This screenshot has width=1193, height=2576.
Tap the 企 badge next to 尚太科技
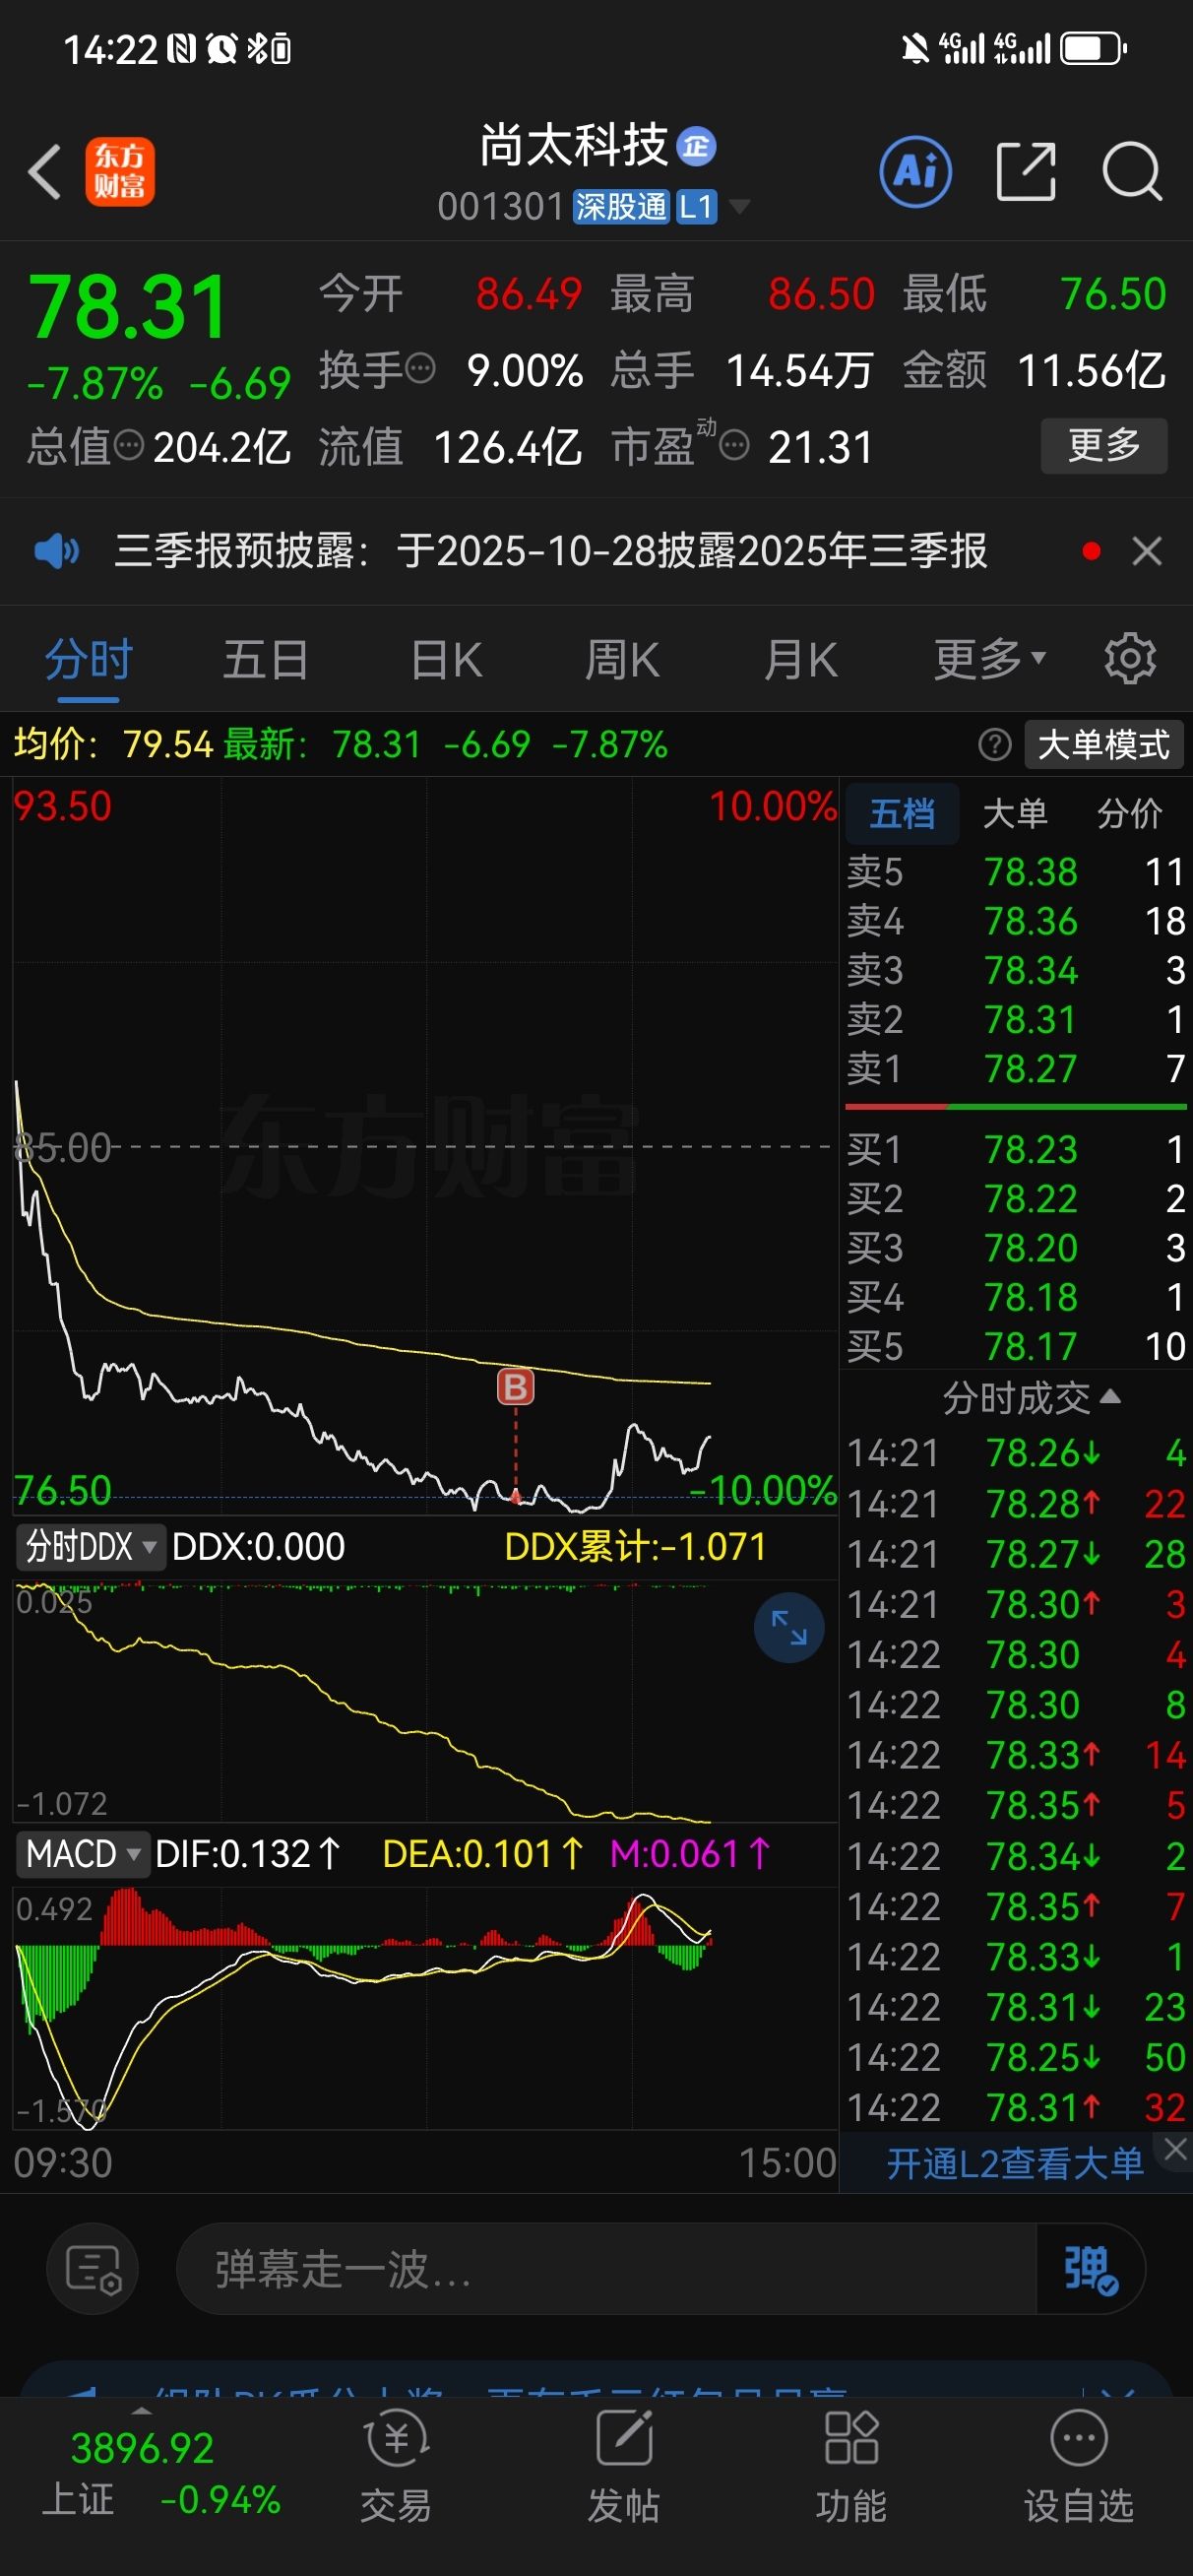tap(696, 147)
